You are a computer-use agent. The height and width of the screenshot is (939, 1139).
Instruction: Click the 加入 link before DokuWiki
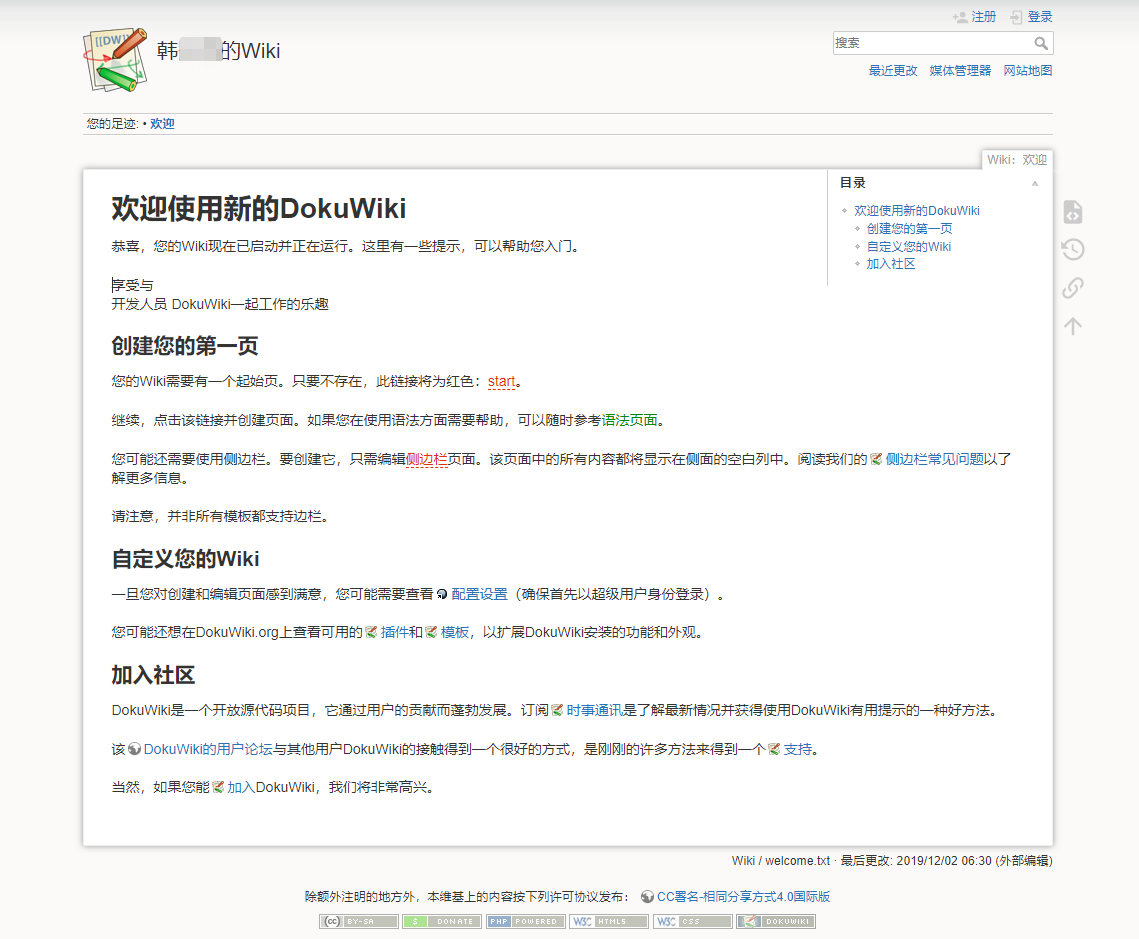(241, 788)
